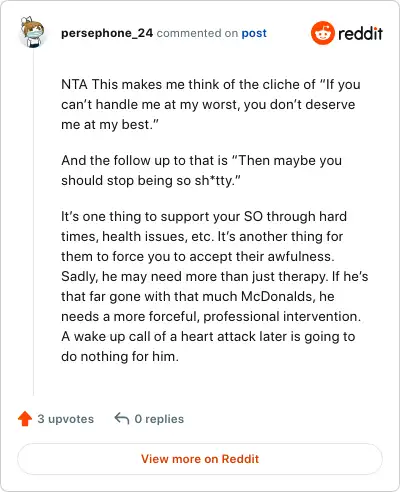Click the word 'McDonalds' in the comment
This screenshot has width=400, height=492.
tap(276, 296)
